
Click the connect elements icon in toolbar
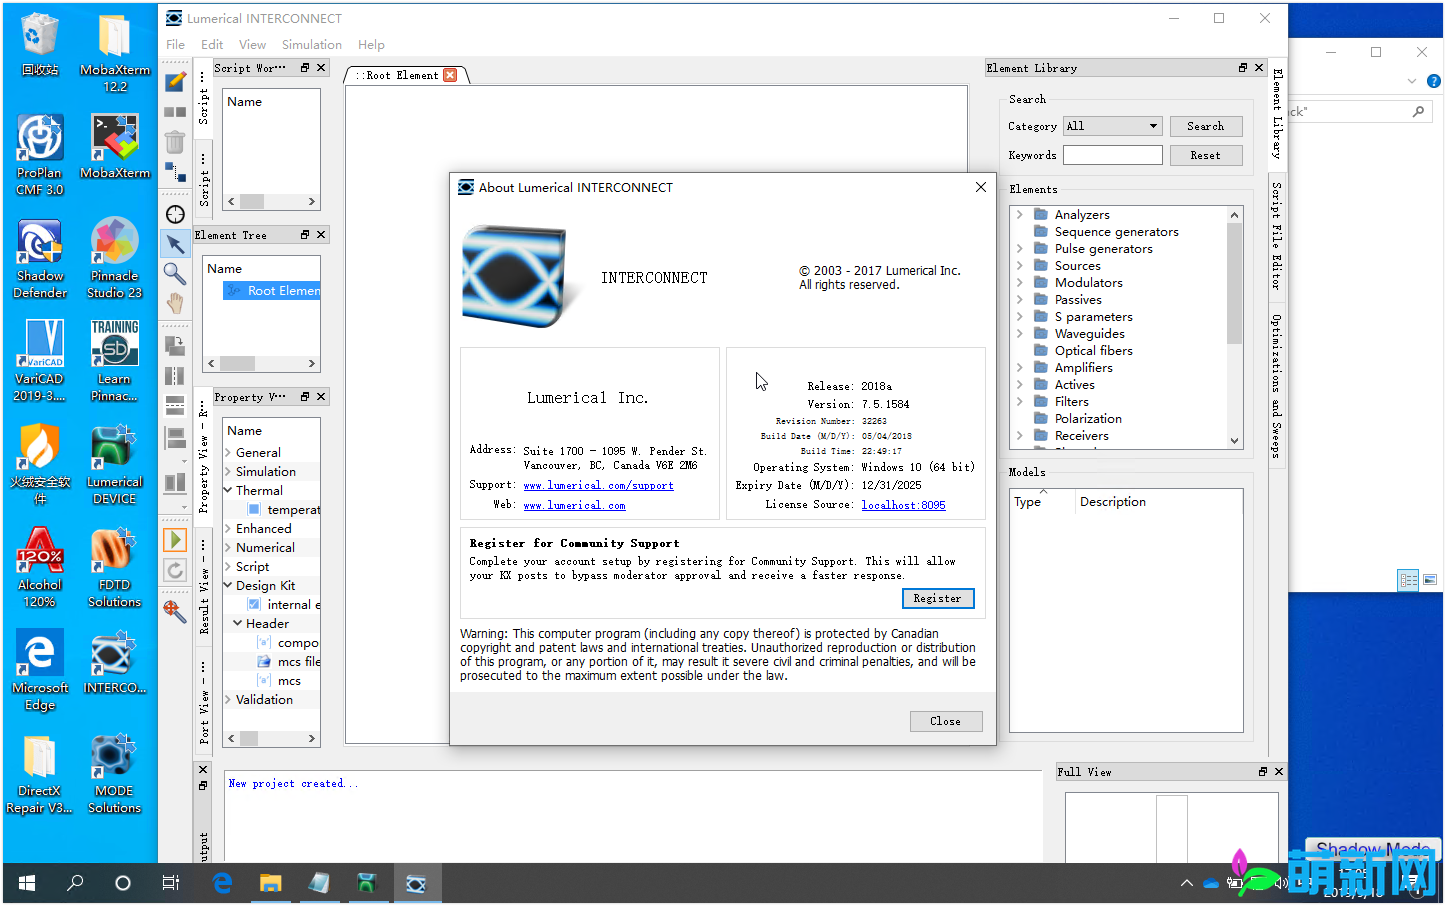coord(175,172)
